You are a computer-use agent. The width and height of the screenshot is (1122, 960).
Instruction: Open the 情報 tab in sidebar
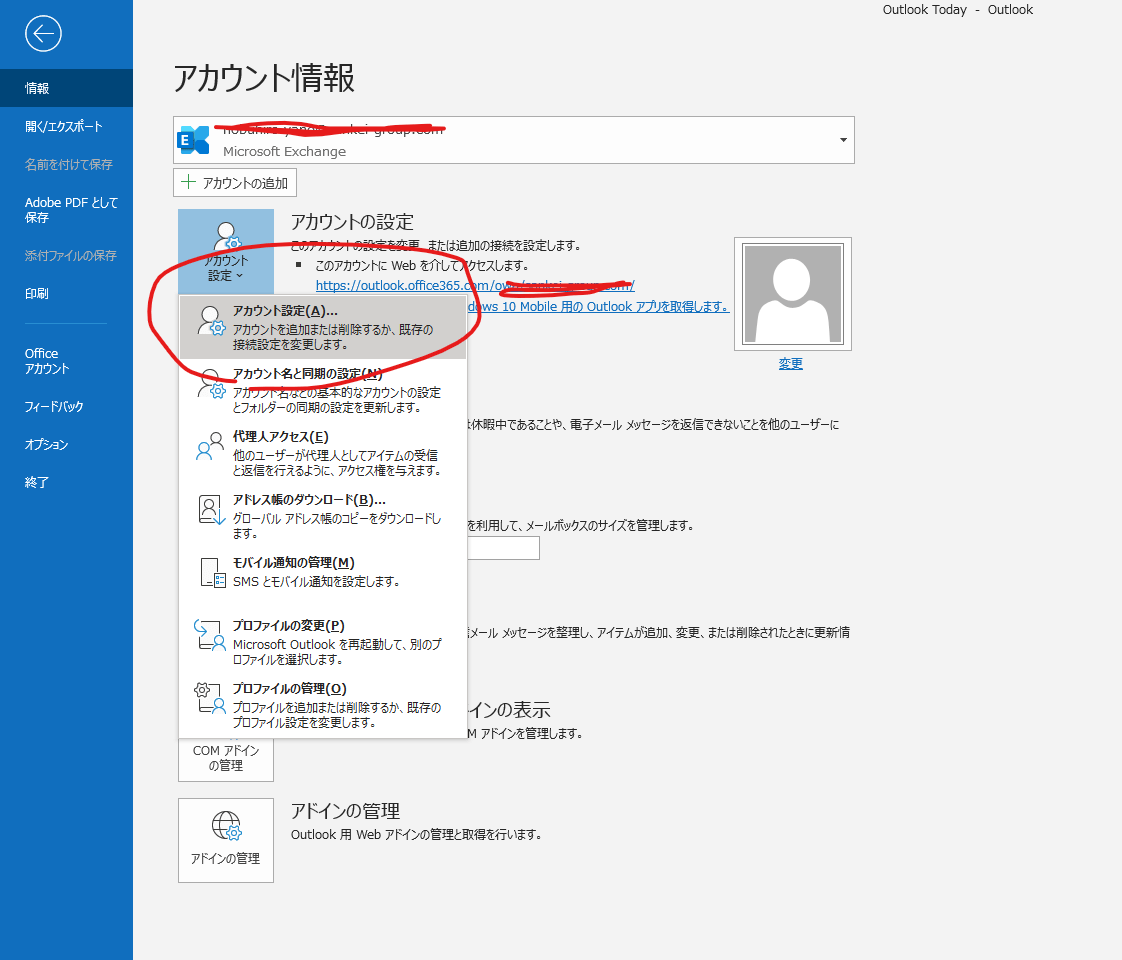pos(67,88)
